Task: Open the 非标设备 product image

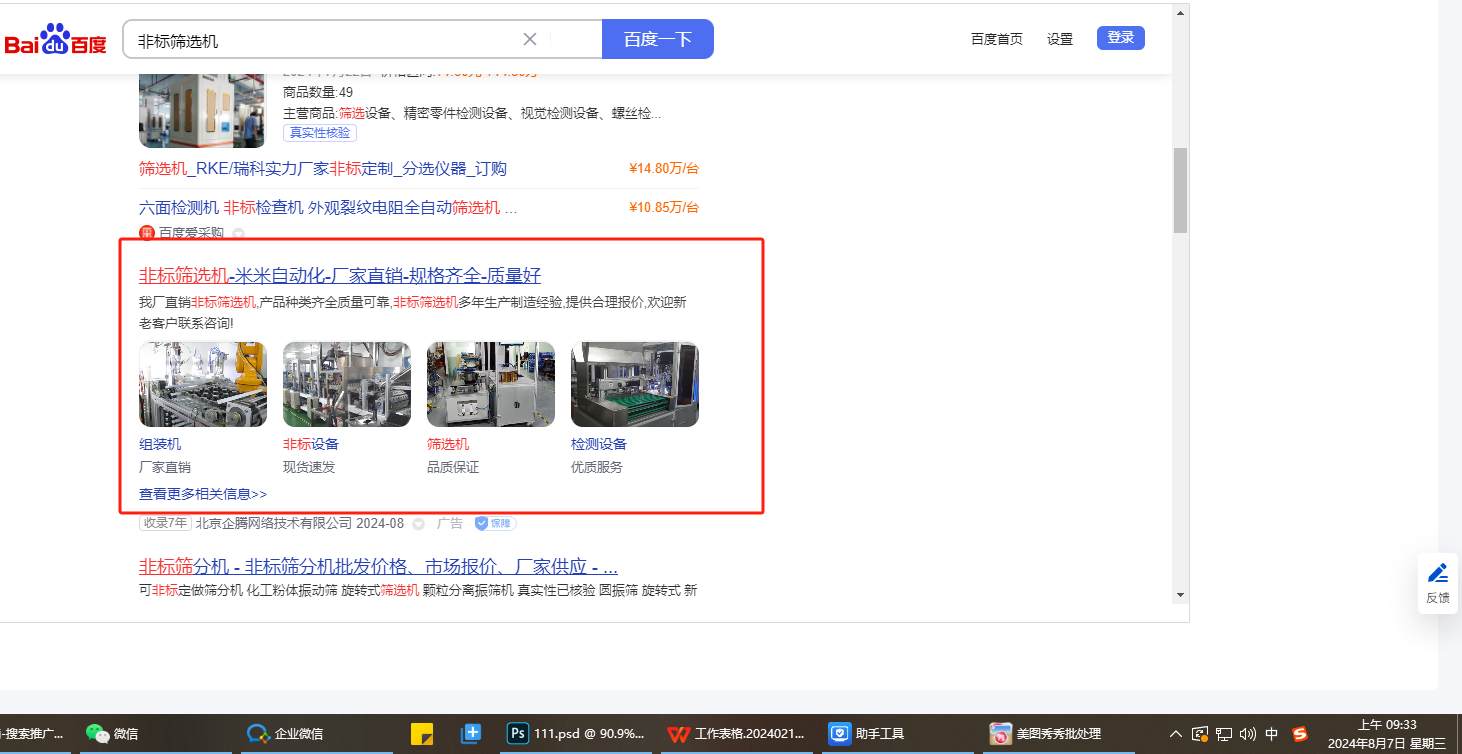Action: 347,384
